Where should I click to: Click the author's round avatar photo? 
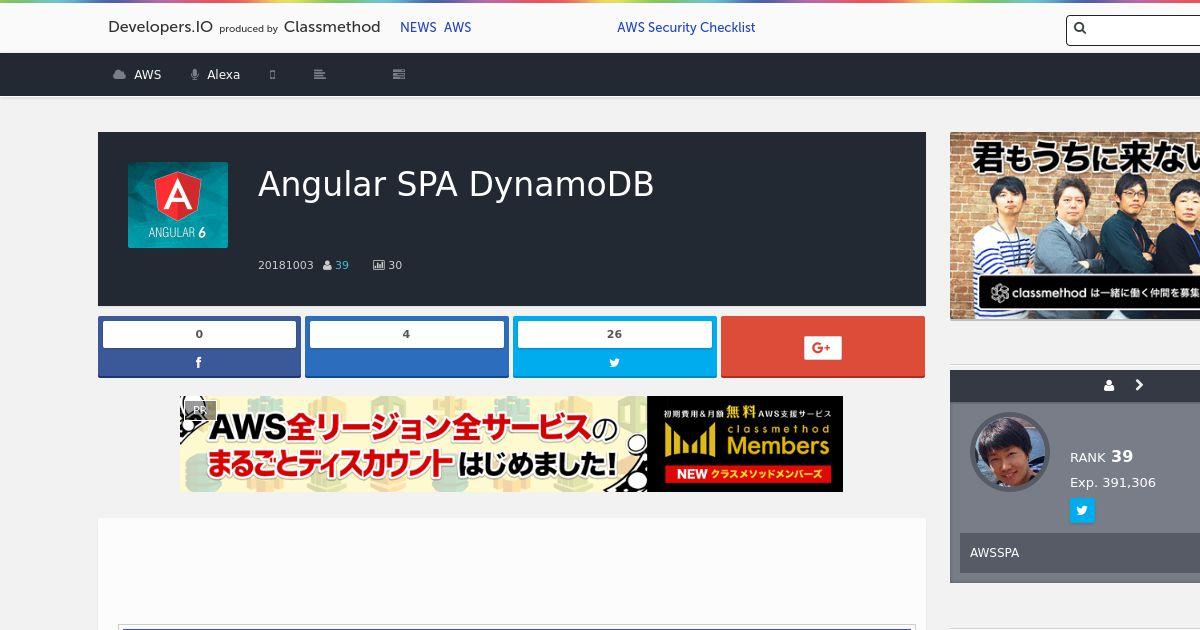[x=1010, y=452]
